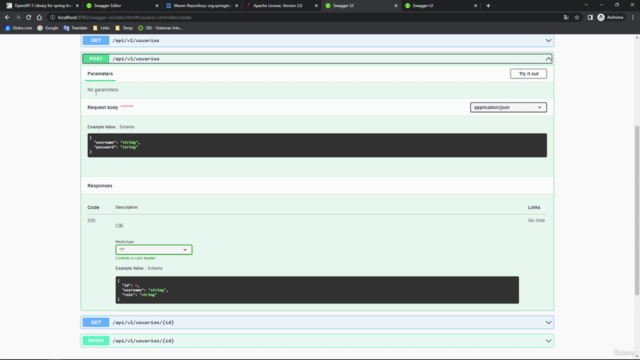Expand the GET /api/v1/usuarios operation
Image resolution: width=640 pixels, height=360 pixels.
548,40
